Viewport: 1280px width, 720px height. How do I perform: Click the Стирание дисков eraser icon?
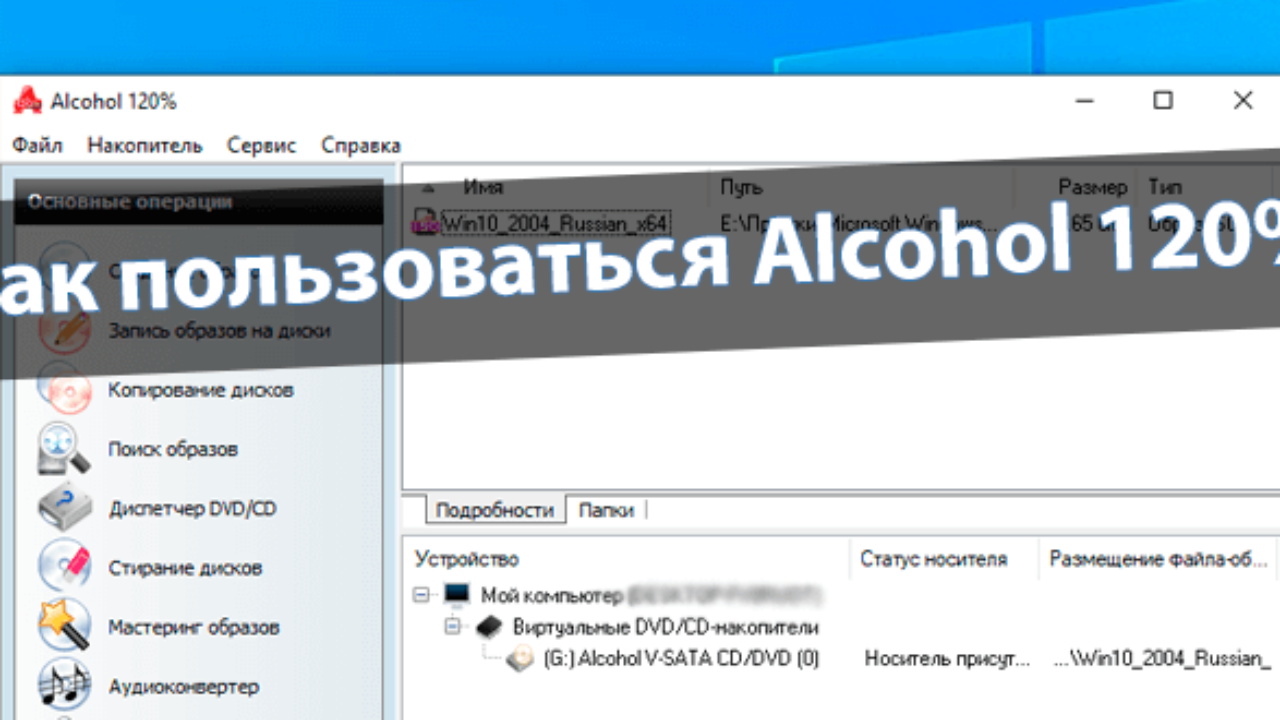(x=65, y=567)
